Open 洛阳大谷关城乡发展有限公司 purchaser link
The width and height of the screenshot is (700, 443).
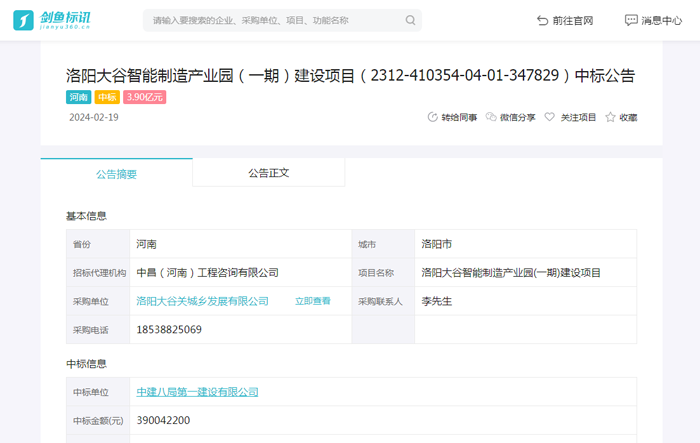(202, 301)
